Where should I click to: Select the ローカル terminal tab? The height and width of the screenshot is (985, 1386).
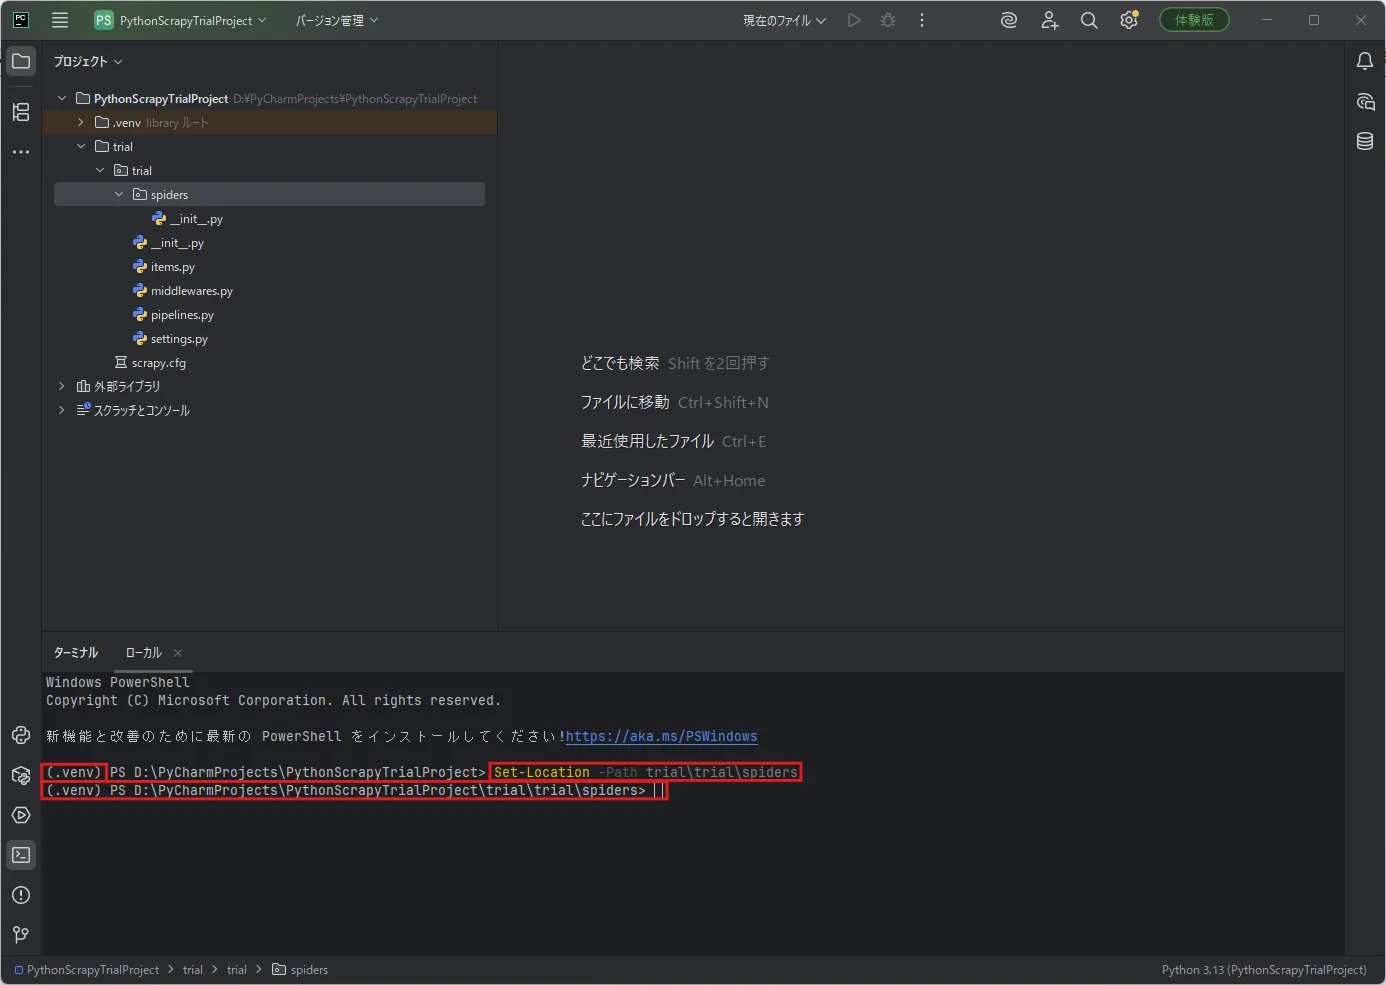(x=143, y=653)
